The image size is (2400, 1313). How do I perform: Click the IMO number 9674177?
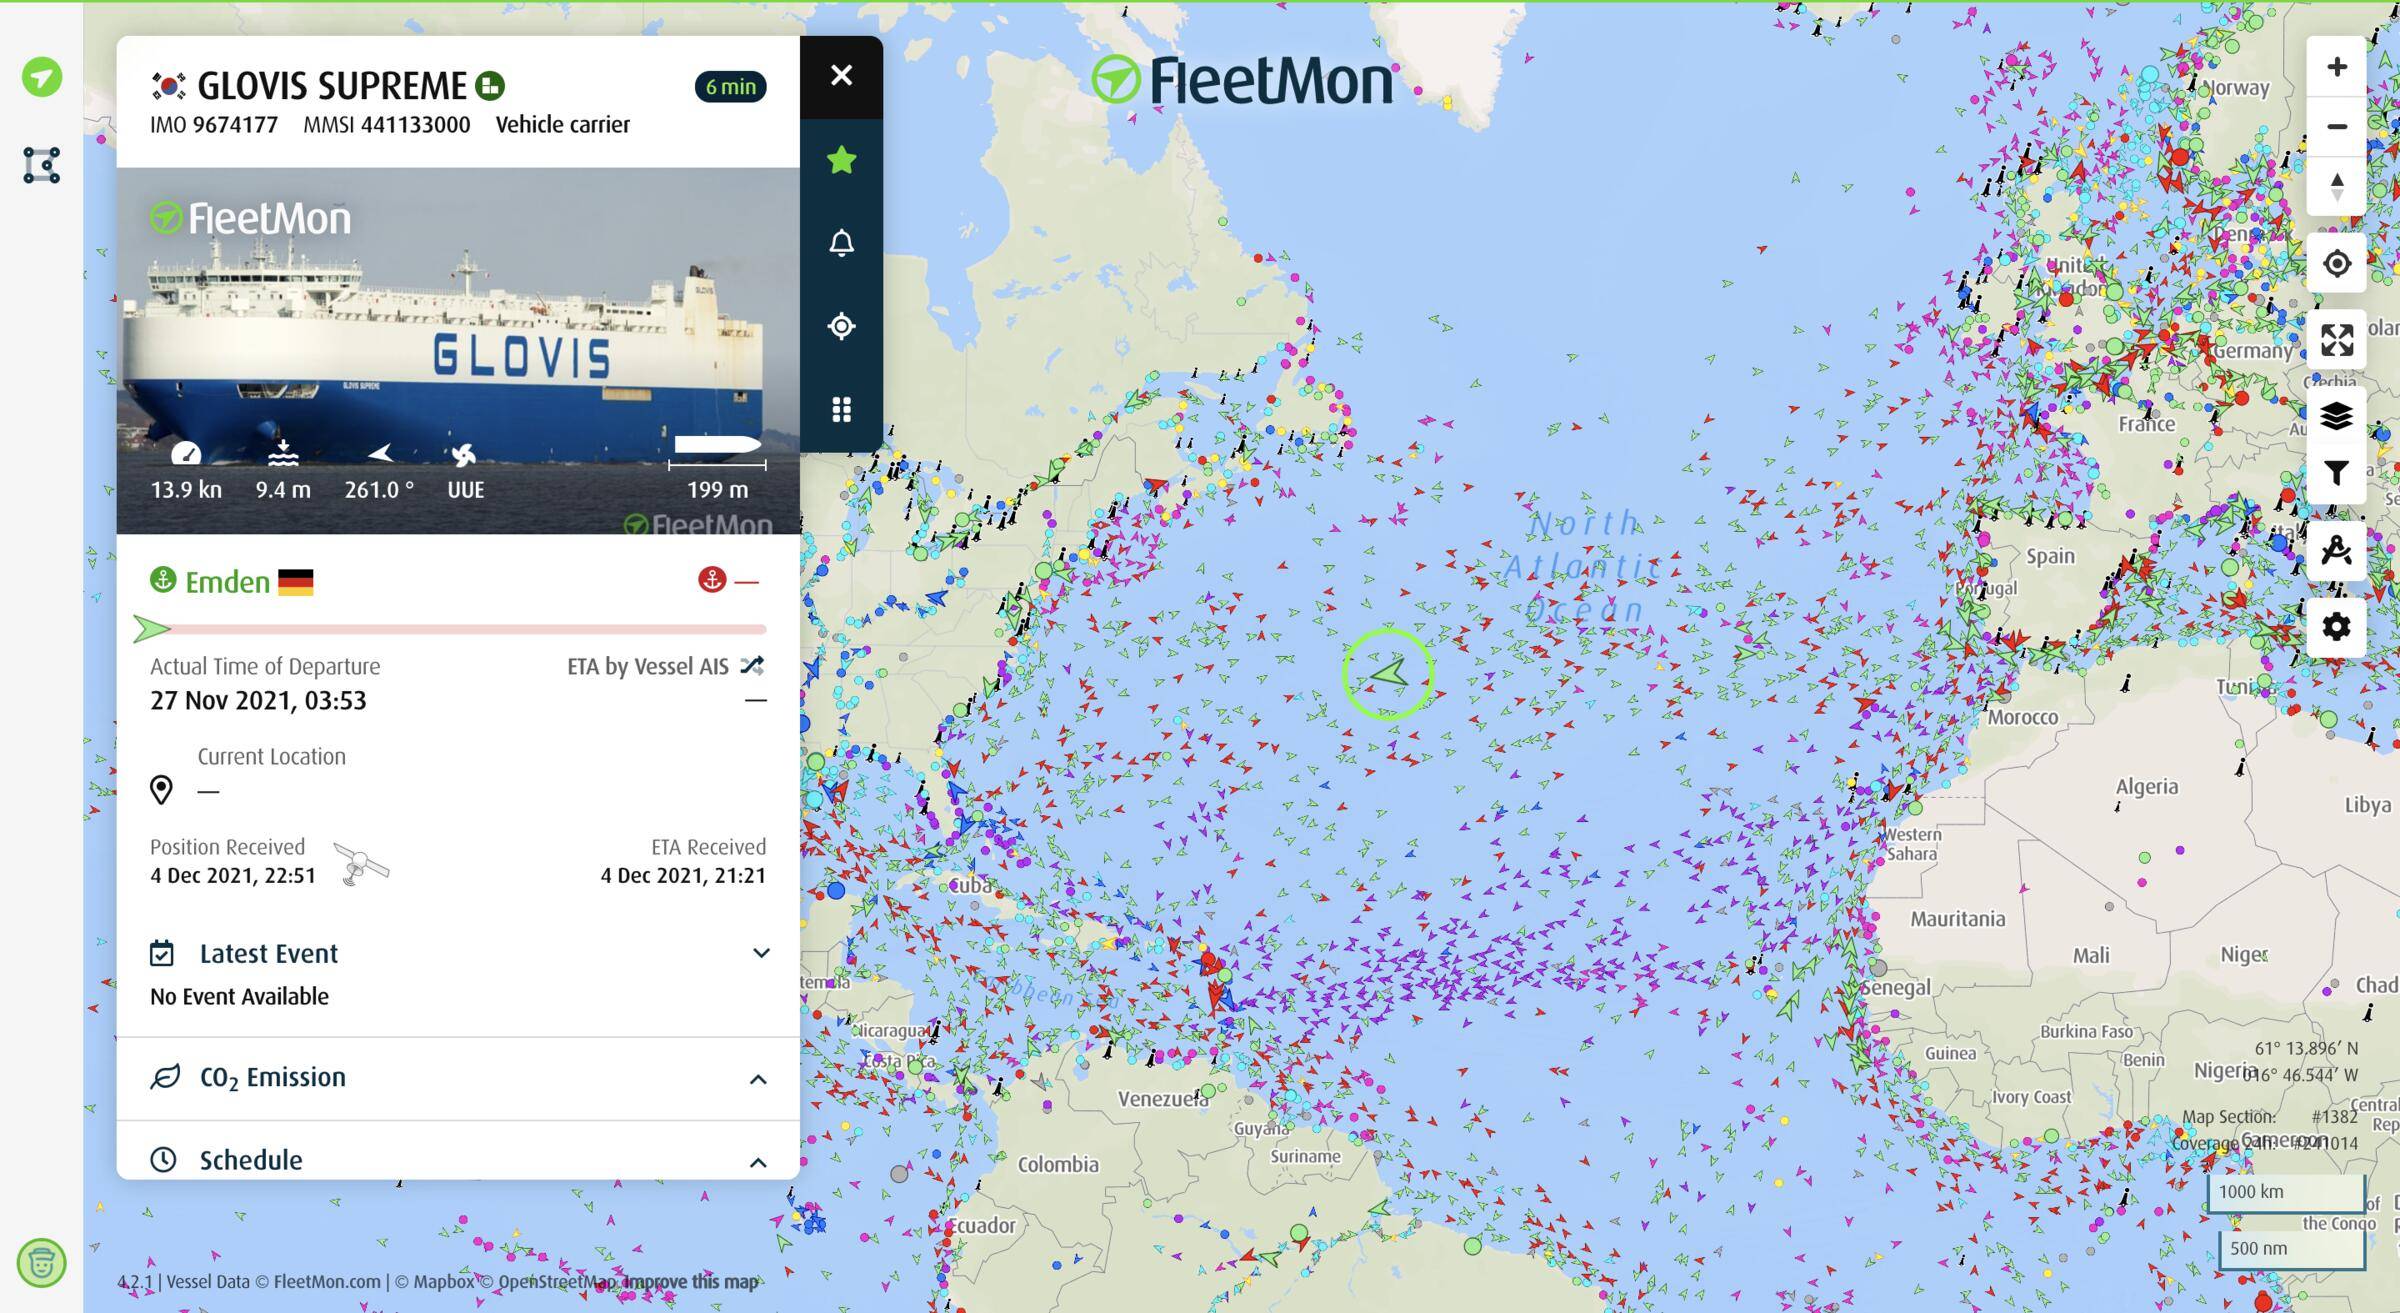235,125
